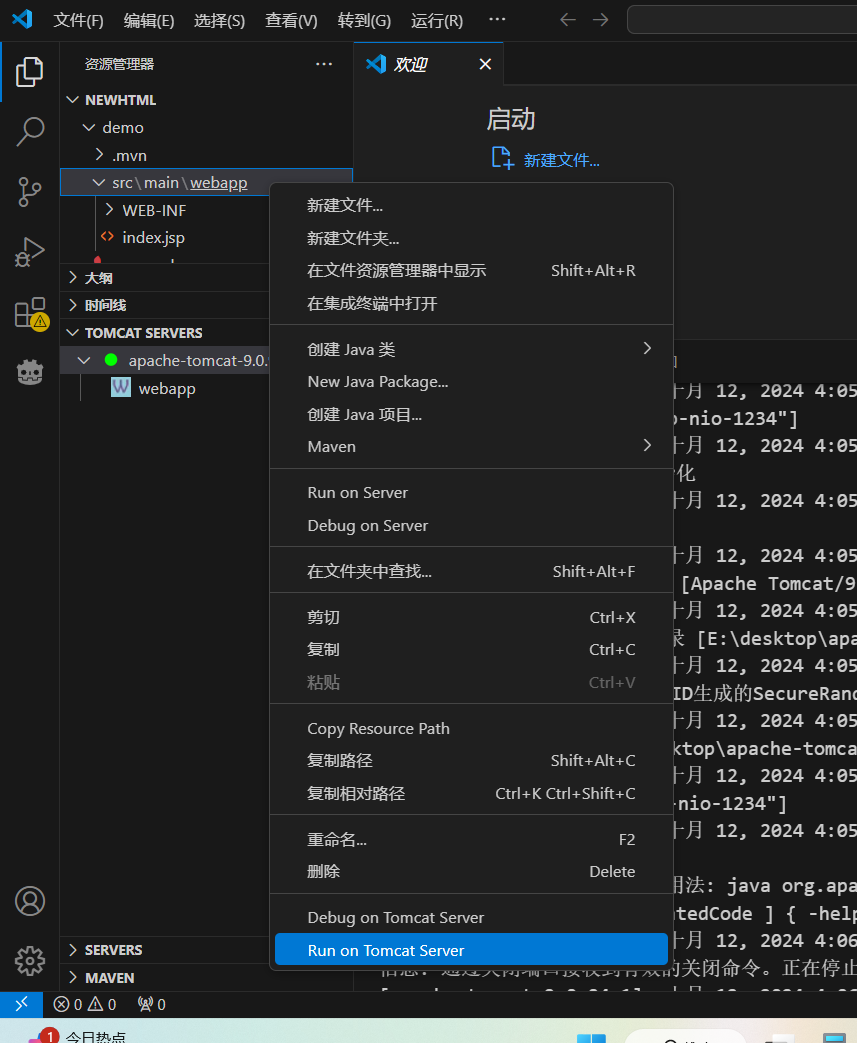Screen dimensions: 857x1043
Task: Select New Java Package...
Action: pyautogui.click(x=472, y=381)
